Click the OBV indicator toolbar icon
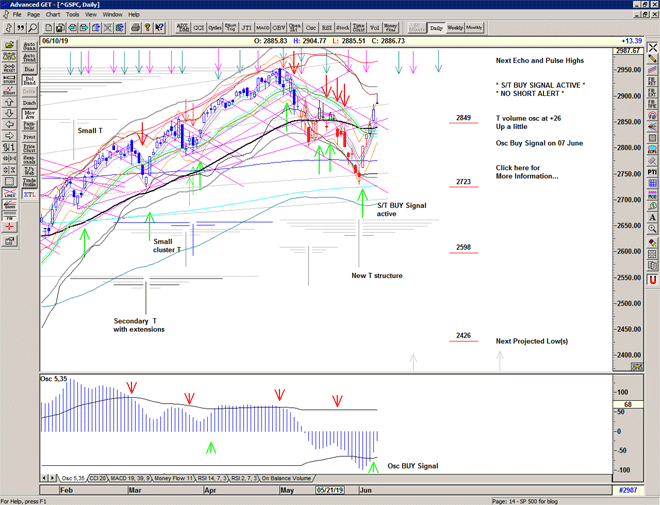The height and width of the screenshot is (505, 660). [x=279, y=28]
